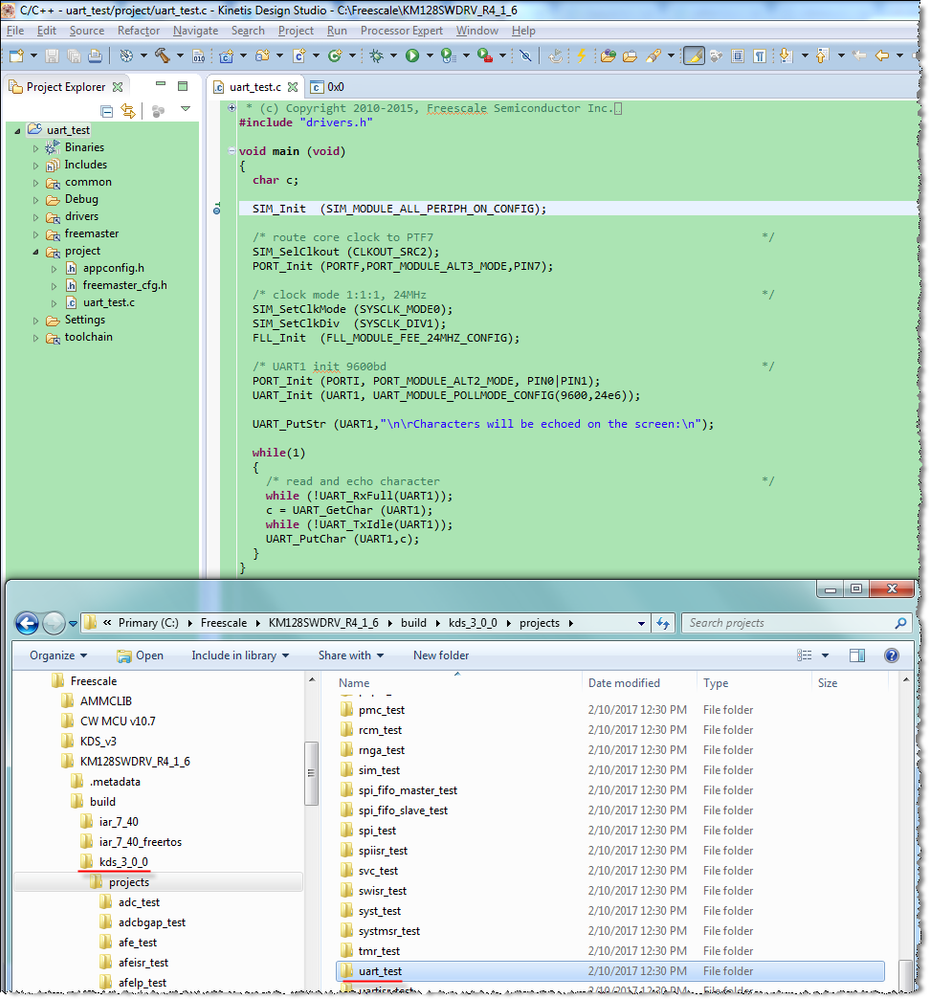Go back with the yellow Back arrow
Screen dimensions: 929x999
pos(882,56)
